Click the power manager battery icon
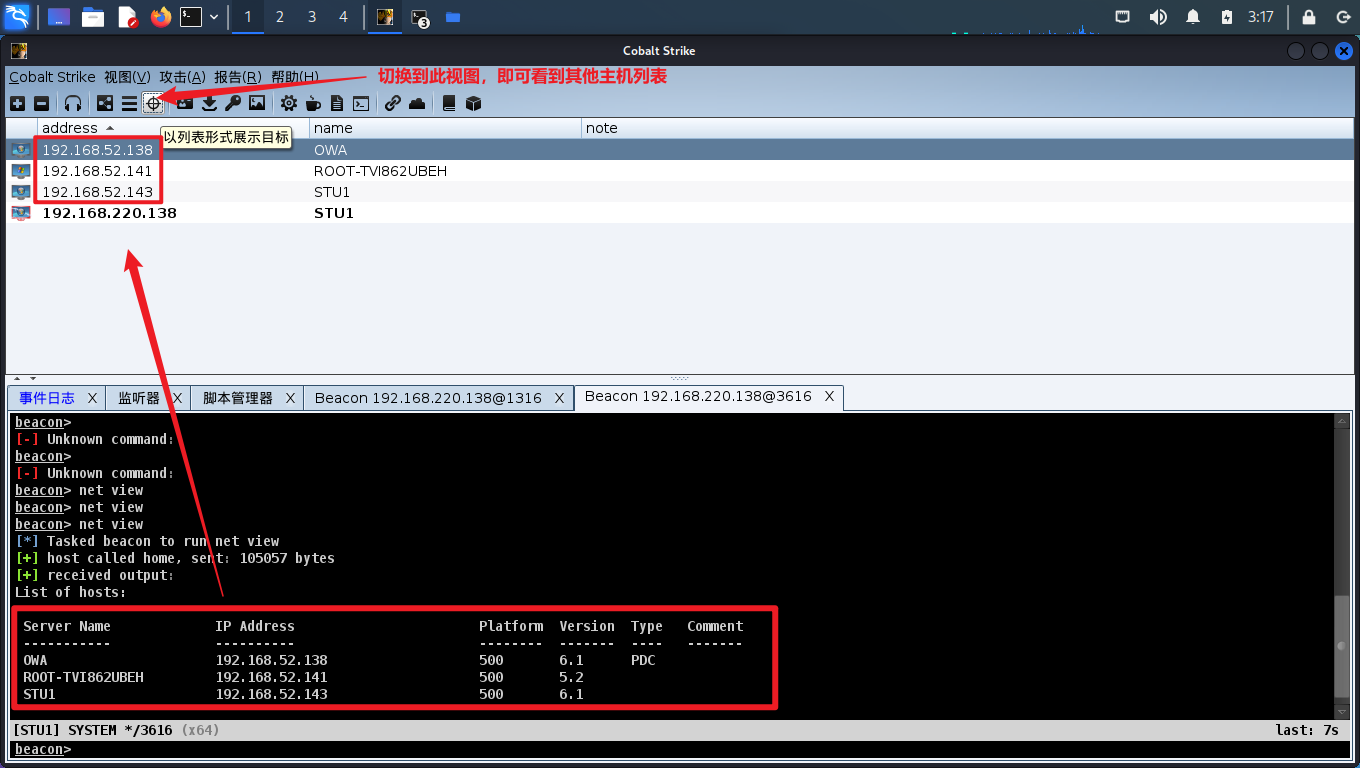The width and height of the screenshot is (1360, 768). click(1226, 17)
